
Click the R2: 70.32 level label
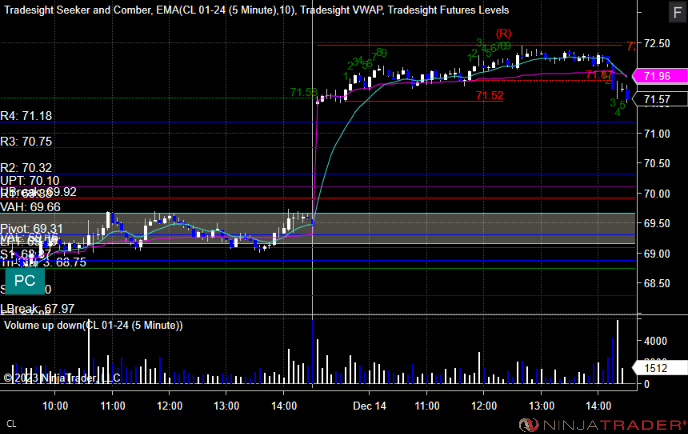tap(26, 168)
